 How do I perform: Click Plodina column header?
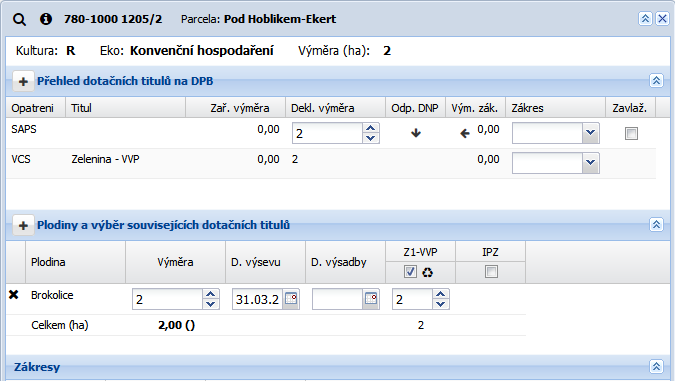pos(75,262)
